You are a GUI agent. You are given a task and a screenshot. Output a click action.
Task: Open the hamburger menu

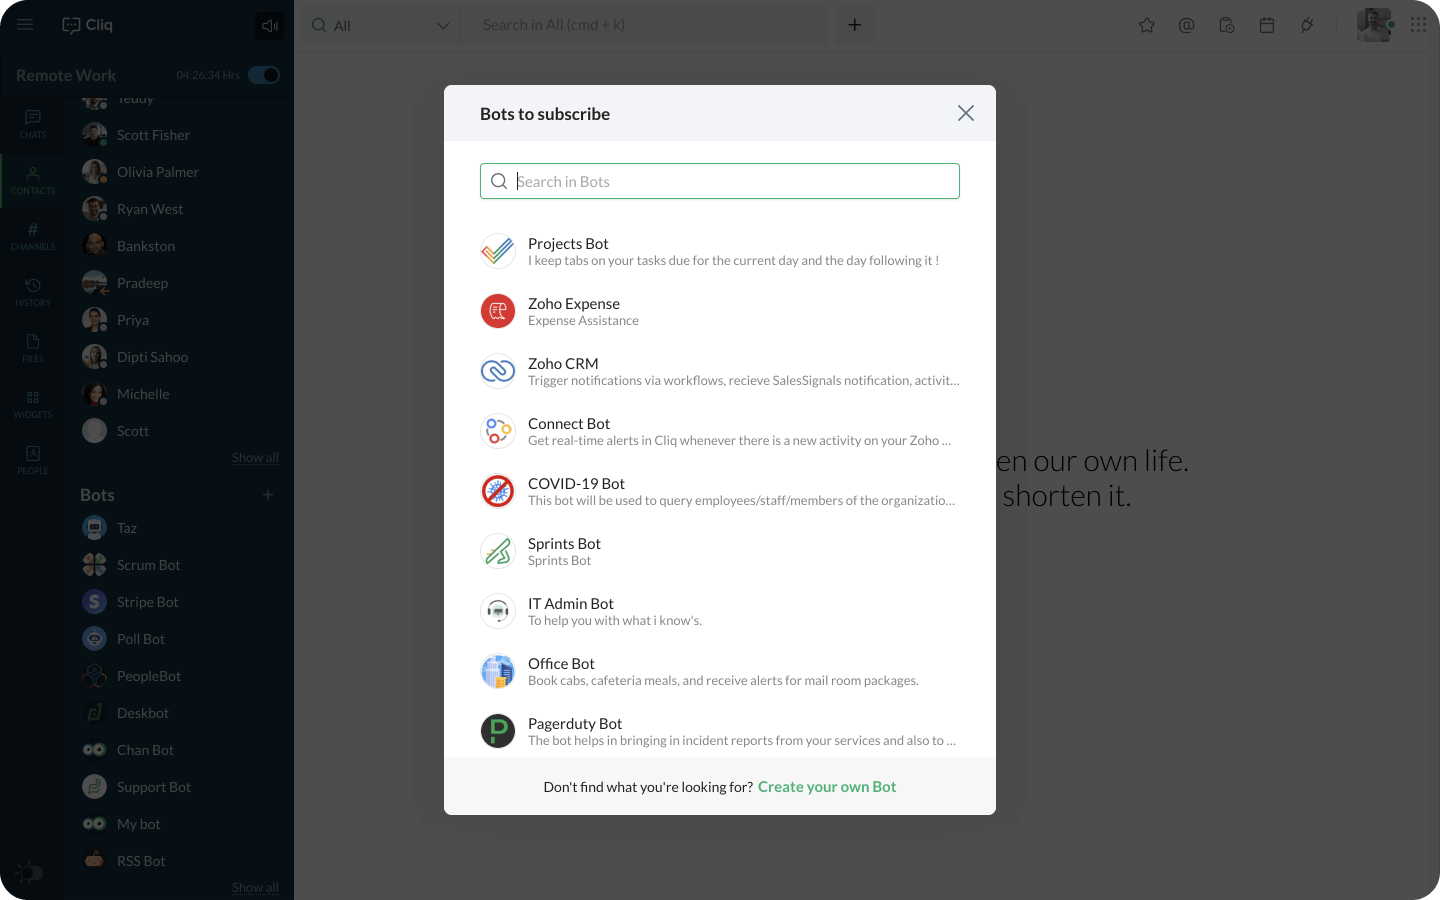[x=25, y=25]
